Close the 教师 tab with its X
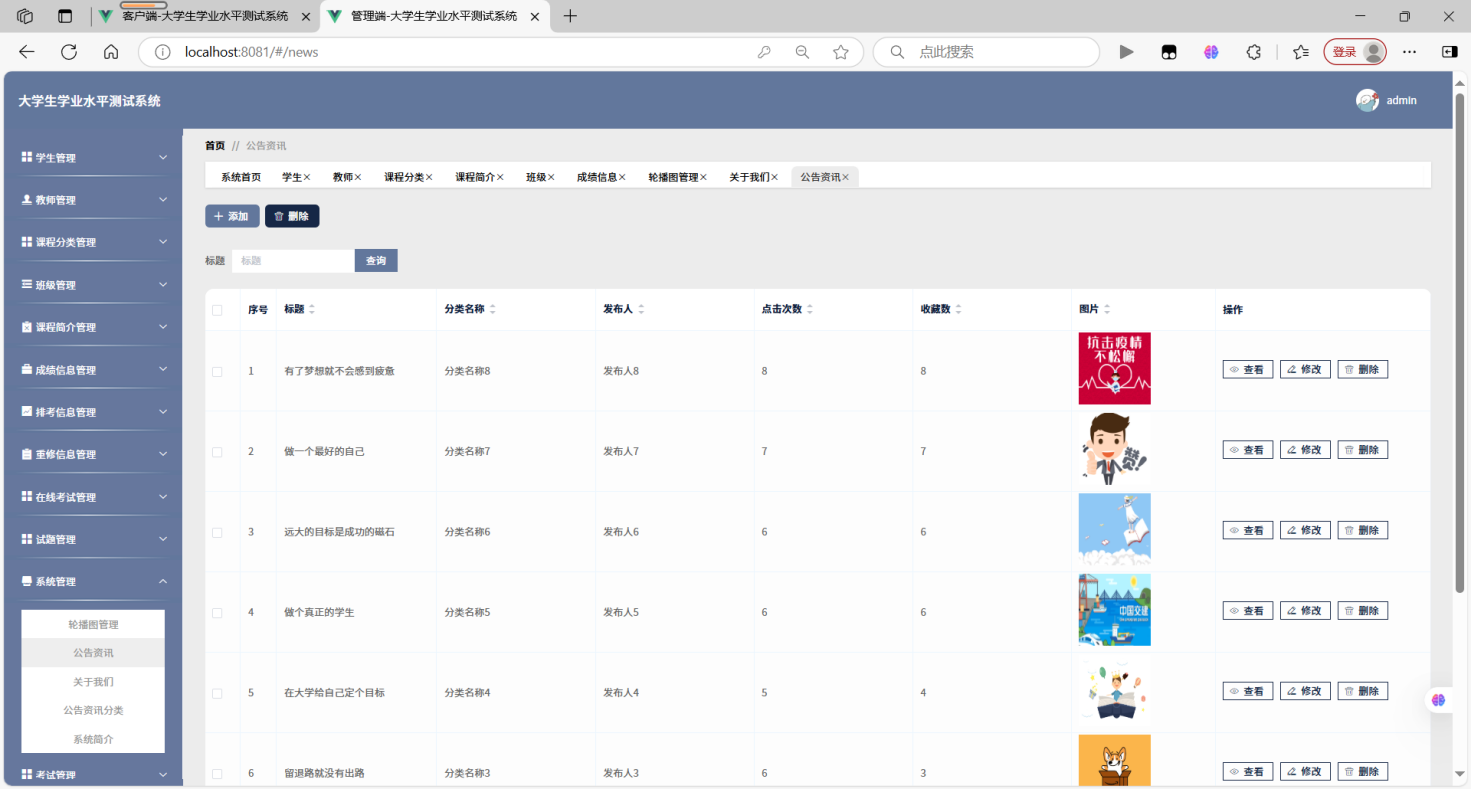 (x=358, y=177)
